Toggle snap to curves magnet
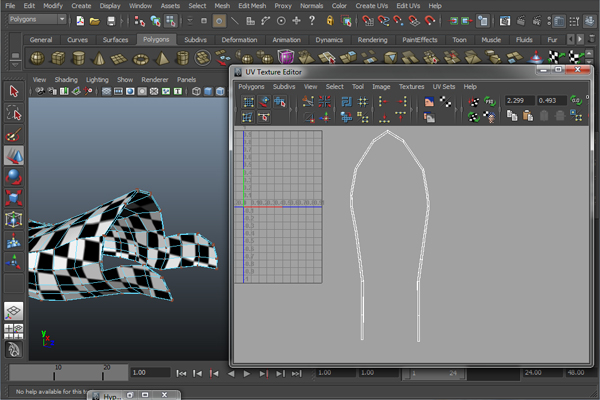600x400 pixels. (x=383, y=21)
